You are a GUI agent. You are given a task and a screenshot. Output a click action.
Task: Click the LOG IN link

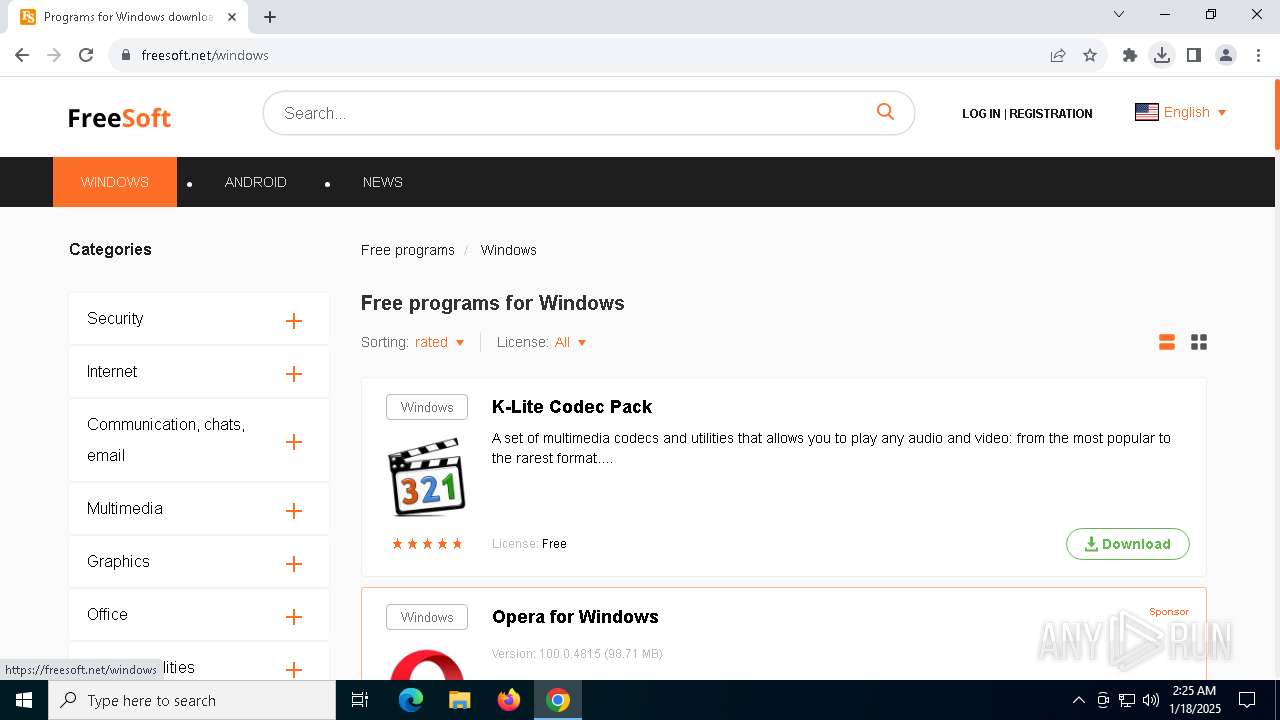981,114
